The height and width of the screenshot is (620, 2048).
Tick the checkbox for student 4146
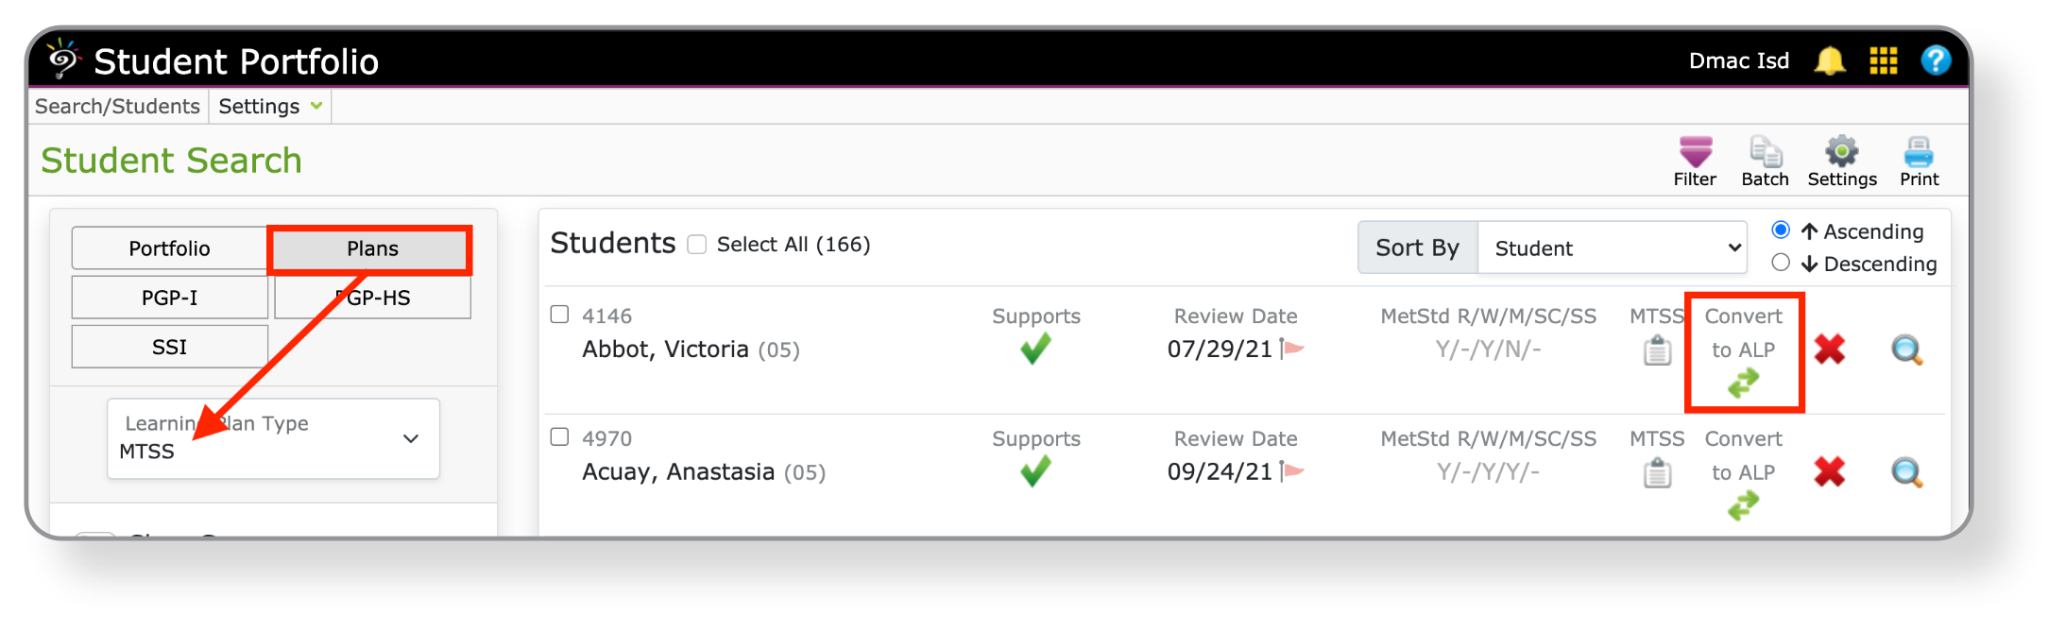(560, 315)
